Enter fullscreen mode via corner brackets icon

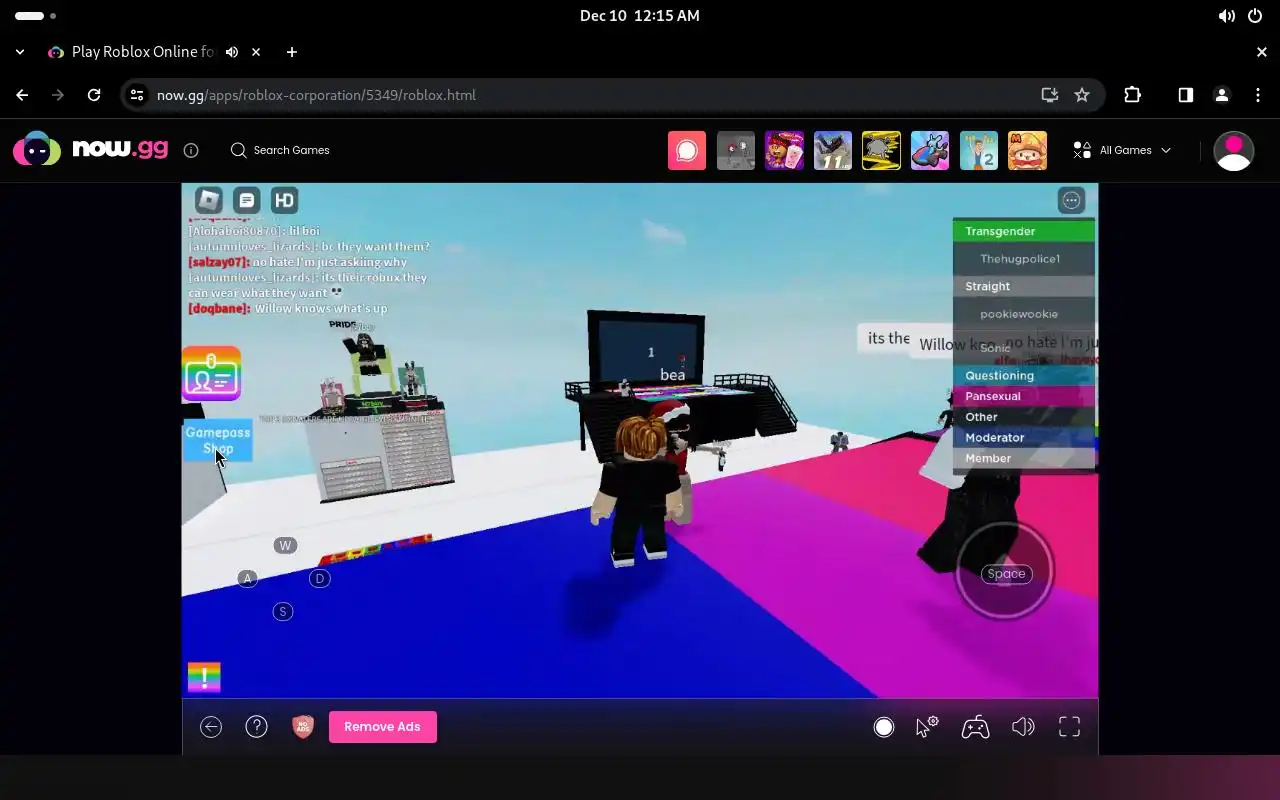(x=1070, y=727)
